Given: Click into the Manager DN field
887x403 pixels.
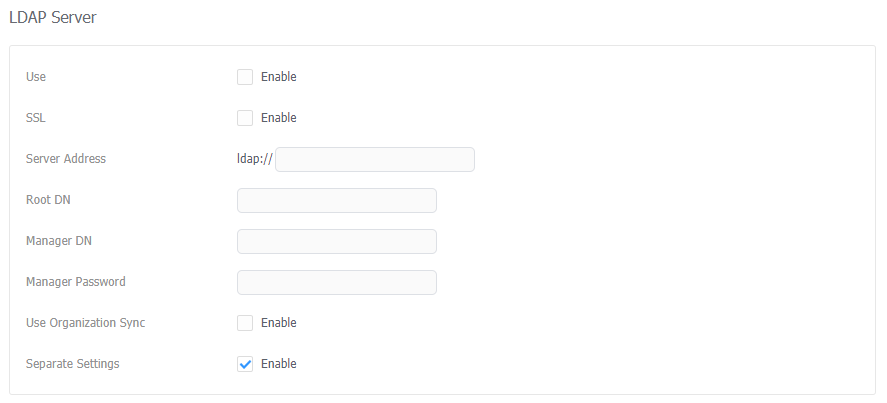Looking at the screenshot, I should [336, 241].
